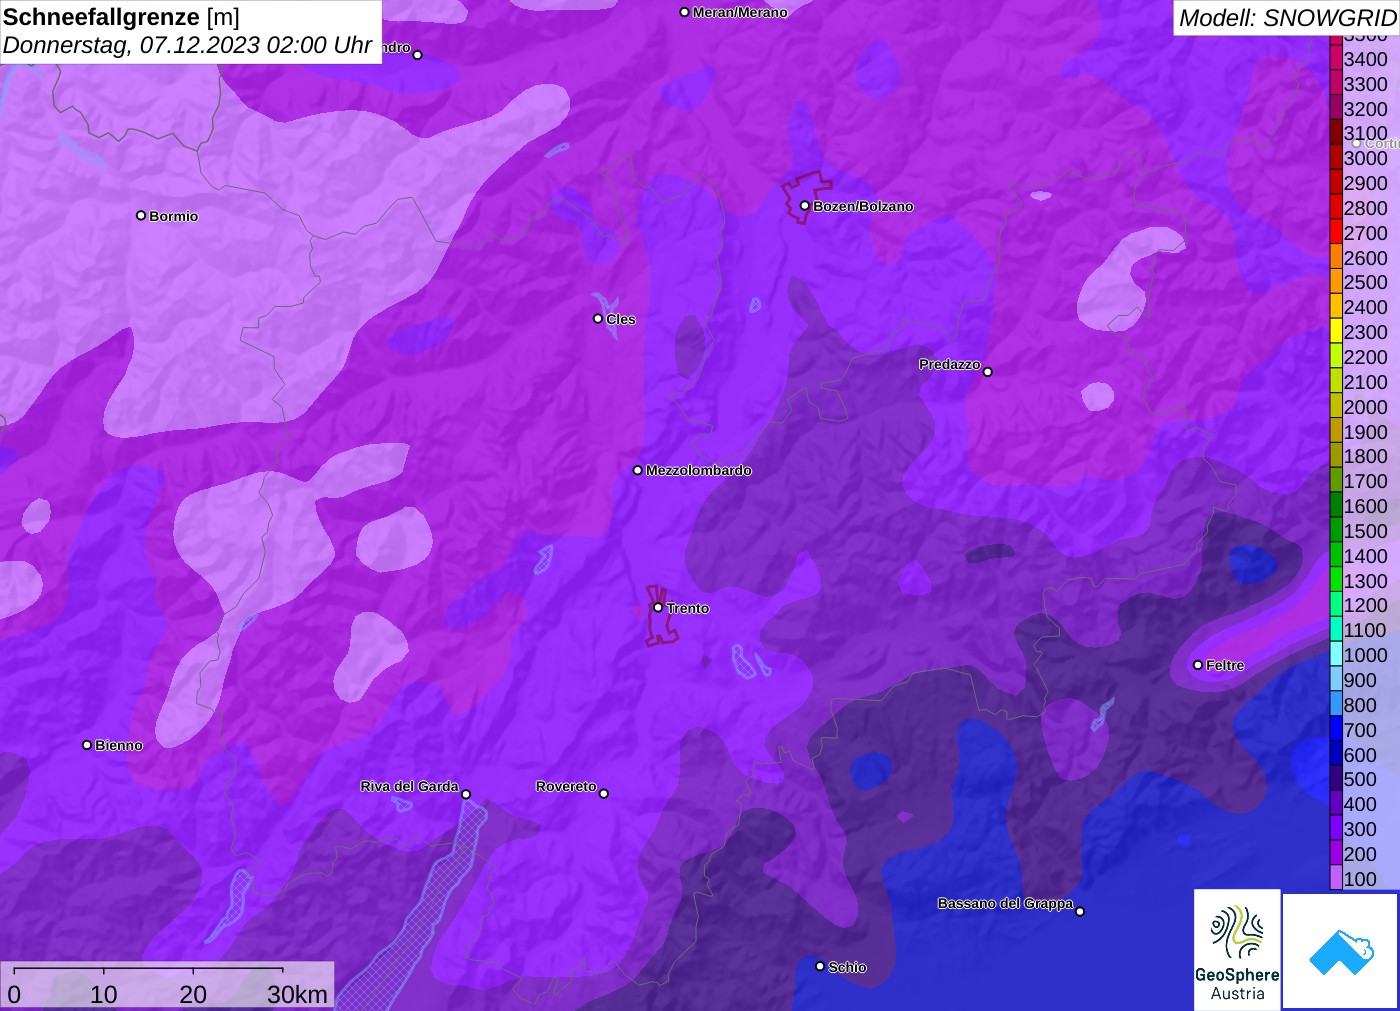Click the legend value '1800'
Viewport: 1400px width, 1011px height.
point(1365,456)
